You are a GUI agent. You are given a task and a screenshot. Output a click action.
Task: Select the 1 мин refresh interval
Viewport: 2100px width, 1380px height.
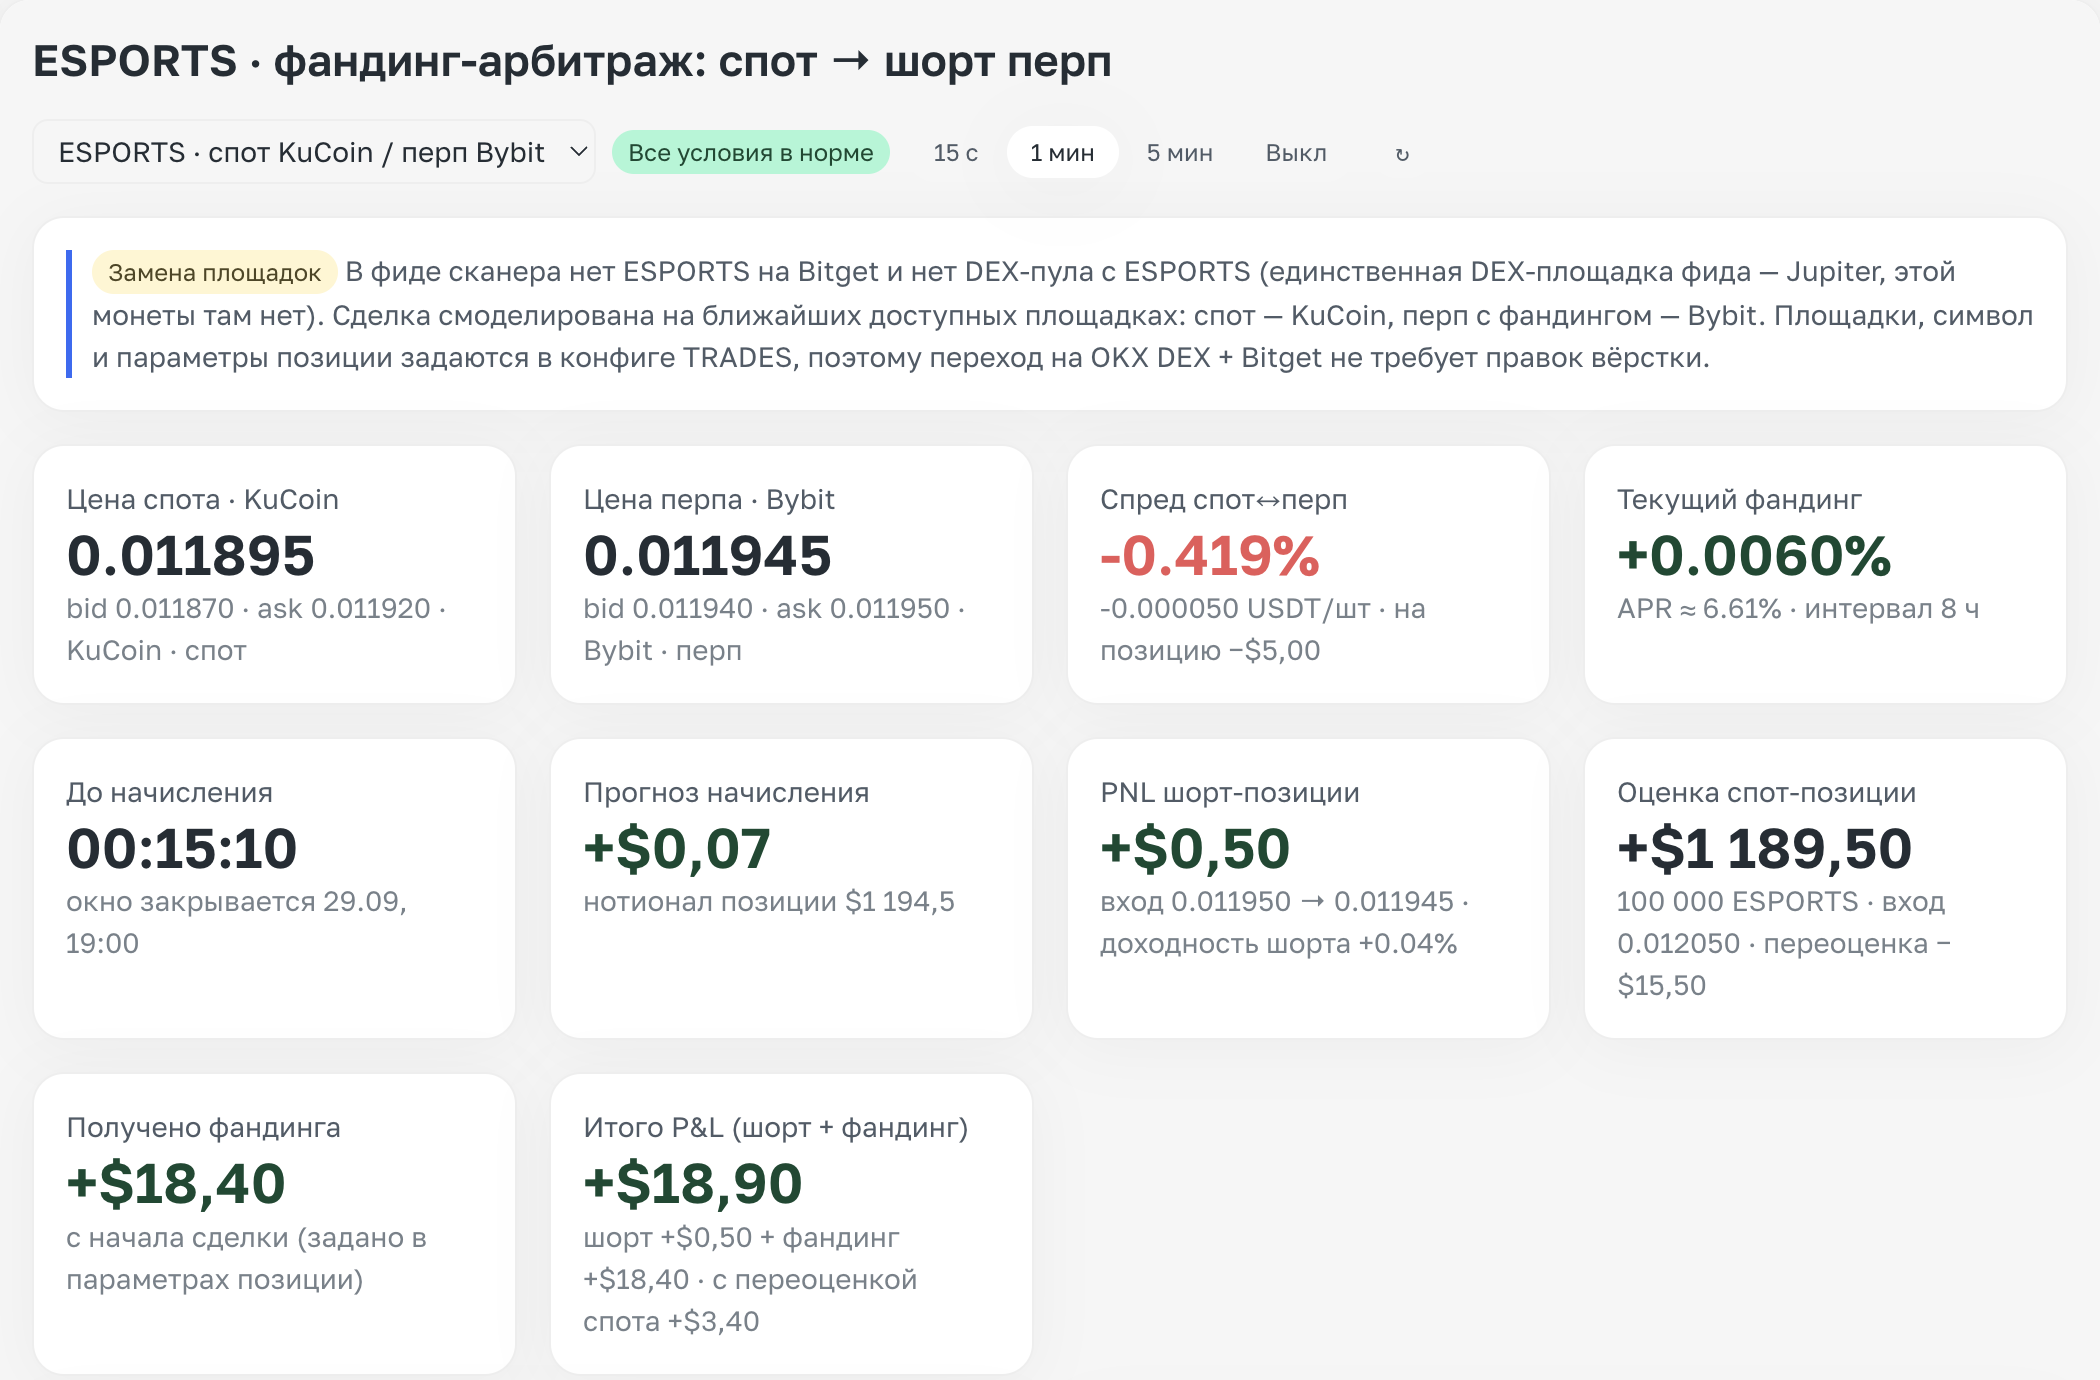click(x=1062, y=153)
